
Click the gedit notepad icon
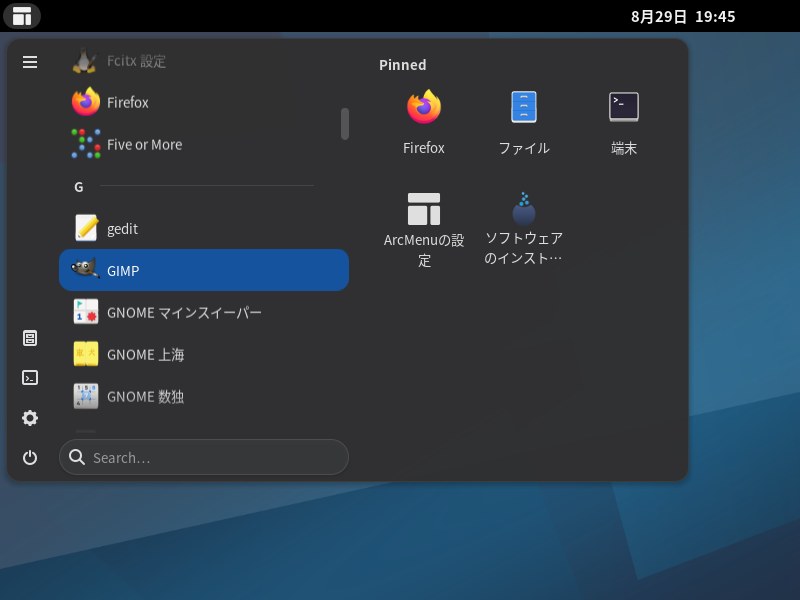[86, 228]
